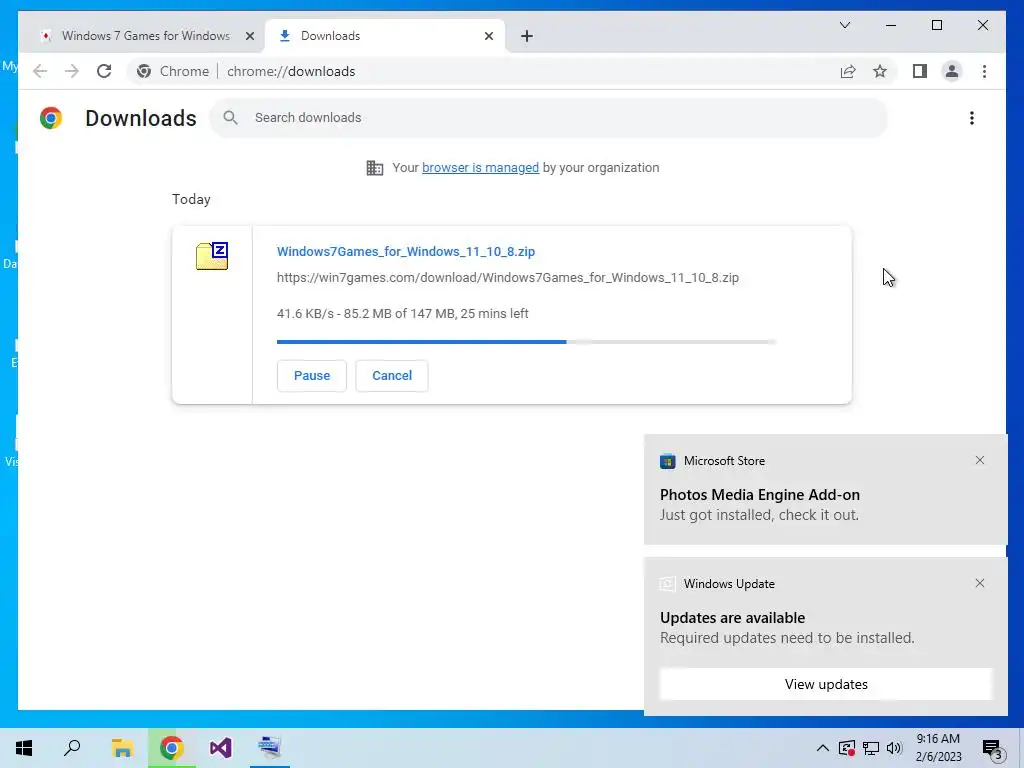The image size is (1024, 768).
Task: Open the Downloads page three-dot menu
Action: (x=972, y=118)
